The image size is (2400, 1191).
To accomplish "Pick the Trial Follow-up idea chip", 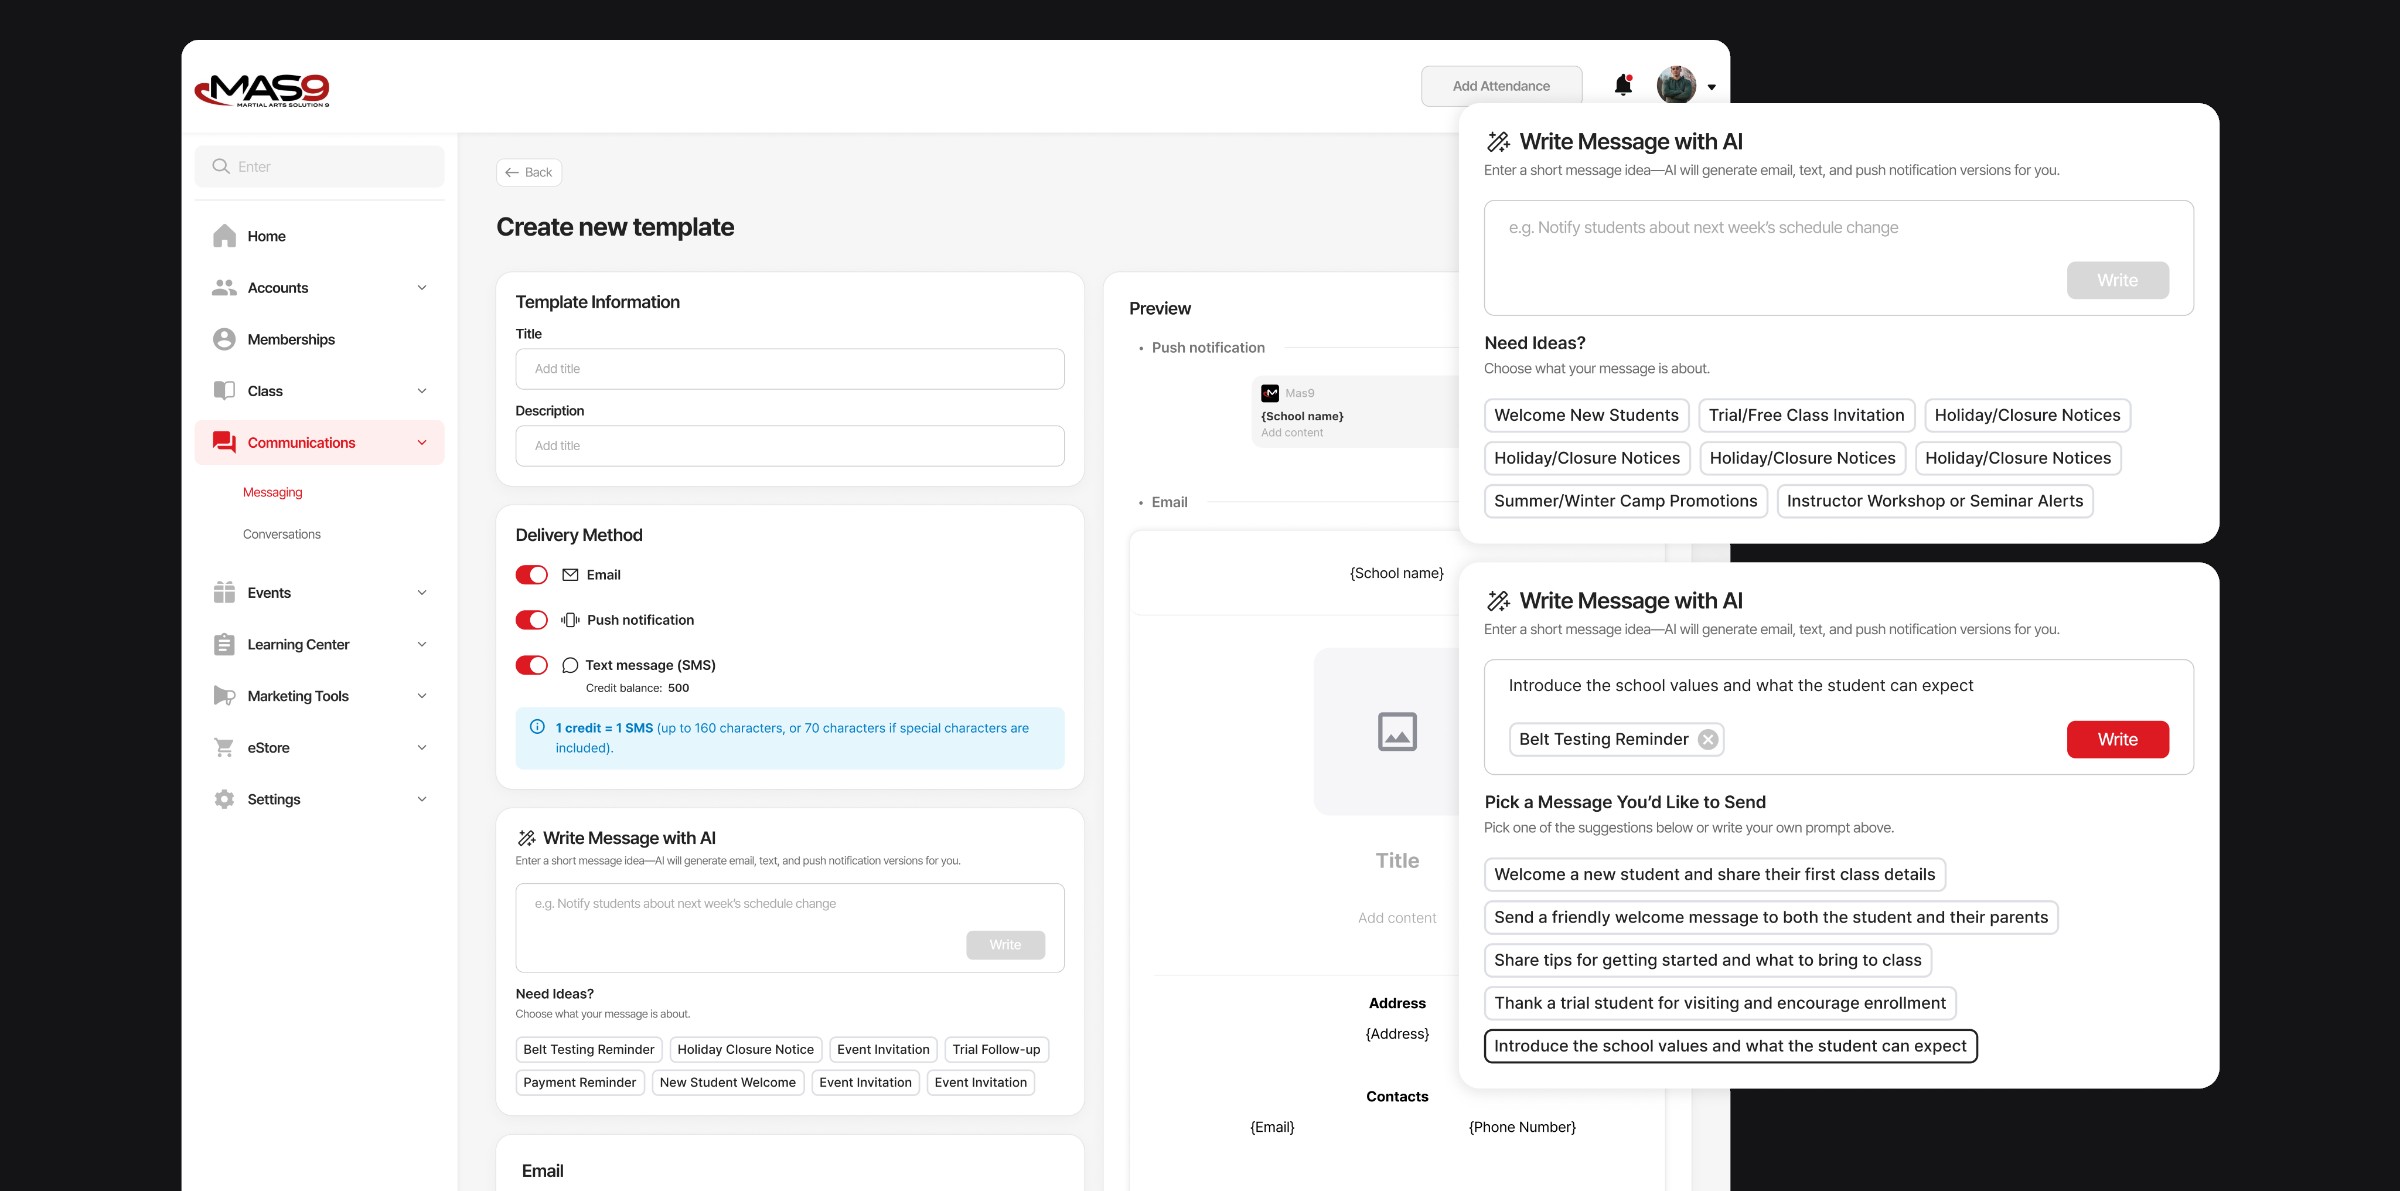I will (996, 1049).
